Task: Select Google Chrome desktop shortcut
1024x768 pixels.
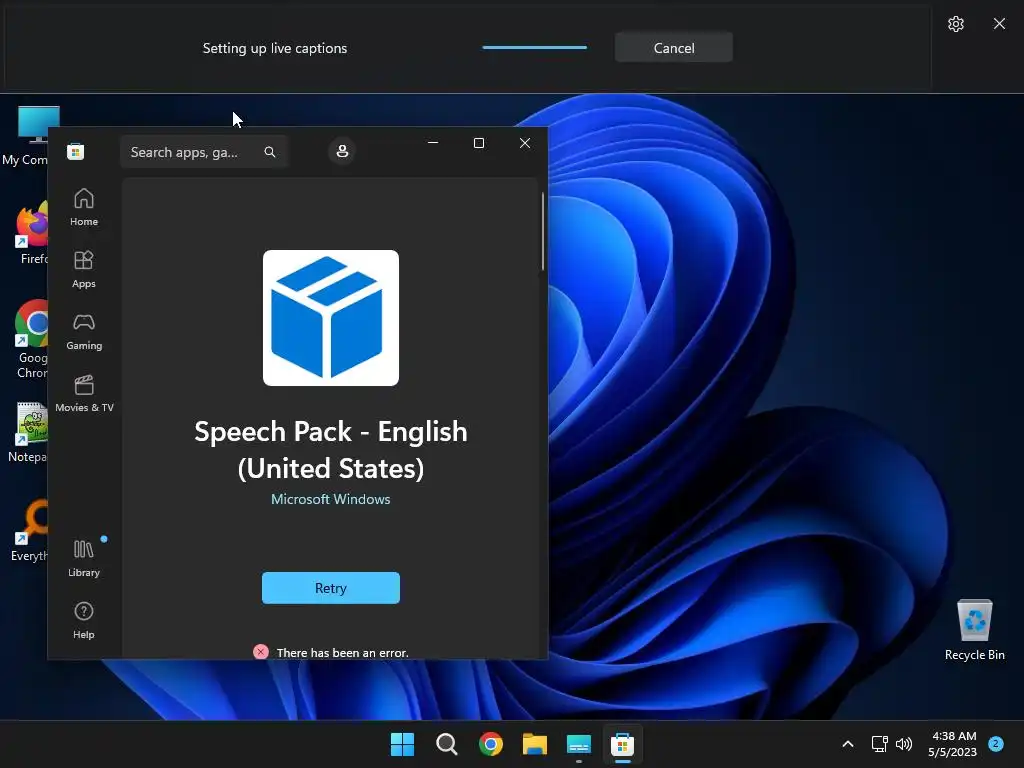Action: 30,340
